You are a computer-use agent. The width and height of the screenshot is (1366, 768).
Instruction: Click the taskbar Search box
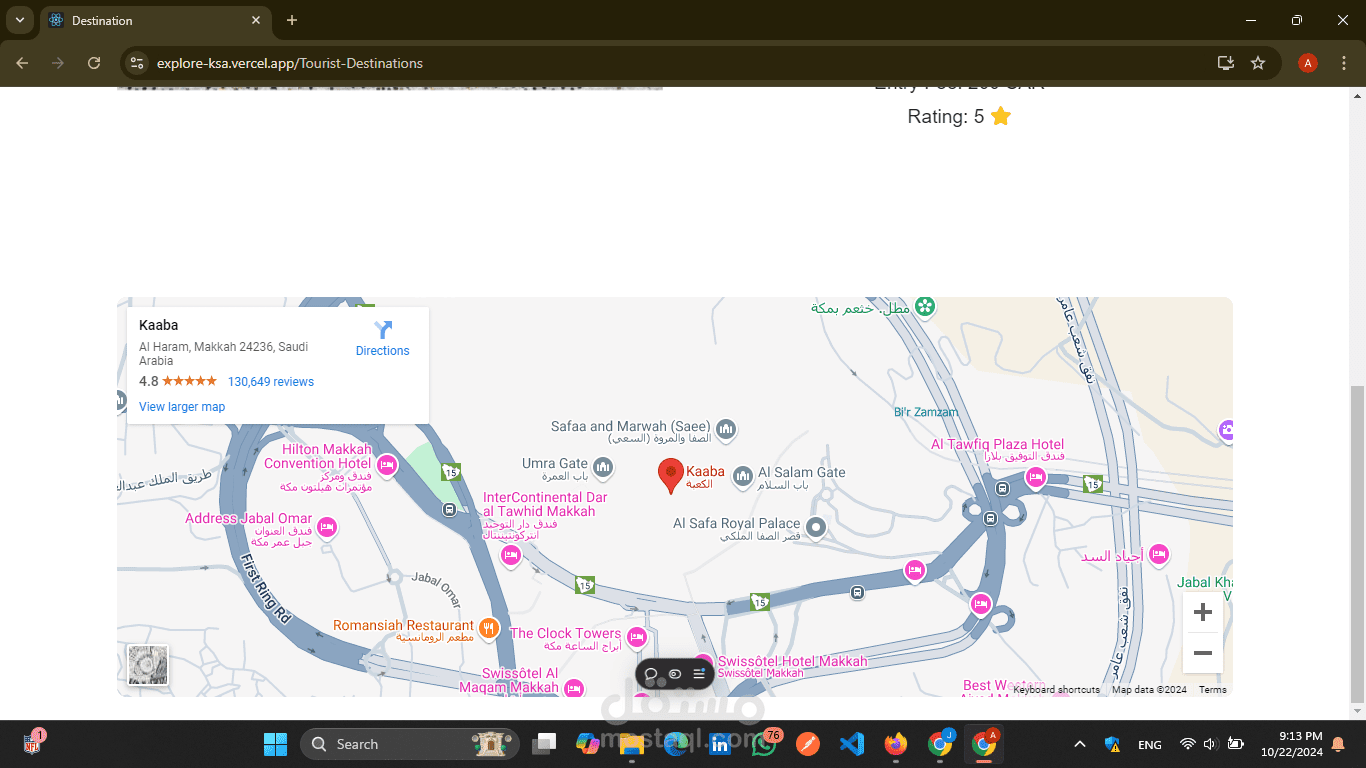click(410, 744)
